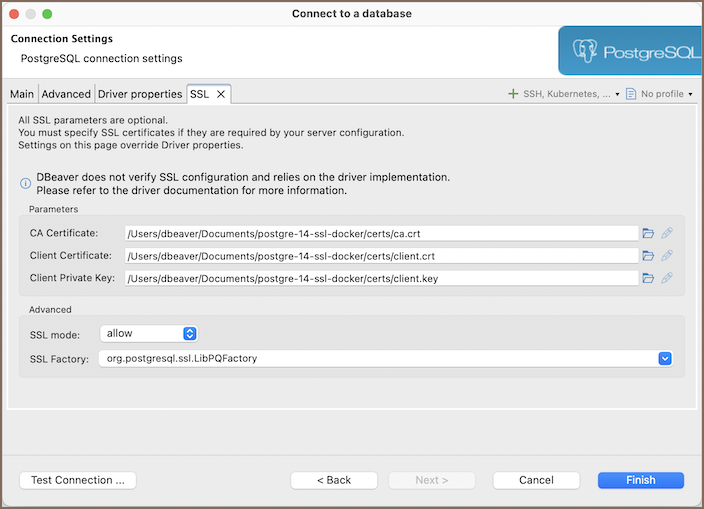The height and width of the screenshot is (509, 704).
Task: Click the green plus add-handler icon
Action: (x=513, y=94)
